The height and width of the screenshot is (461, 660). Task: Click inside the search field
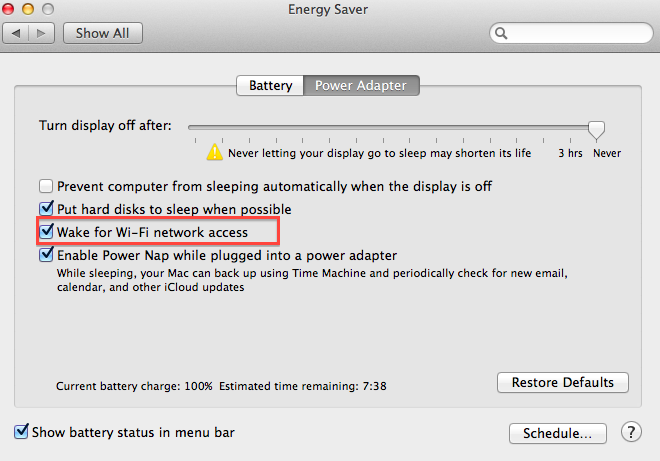(x=571, y=33)
